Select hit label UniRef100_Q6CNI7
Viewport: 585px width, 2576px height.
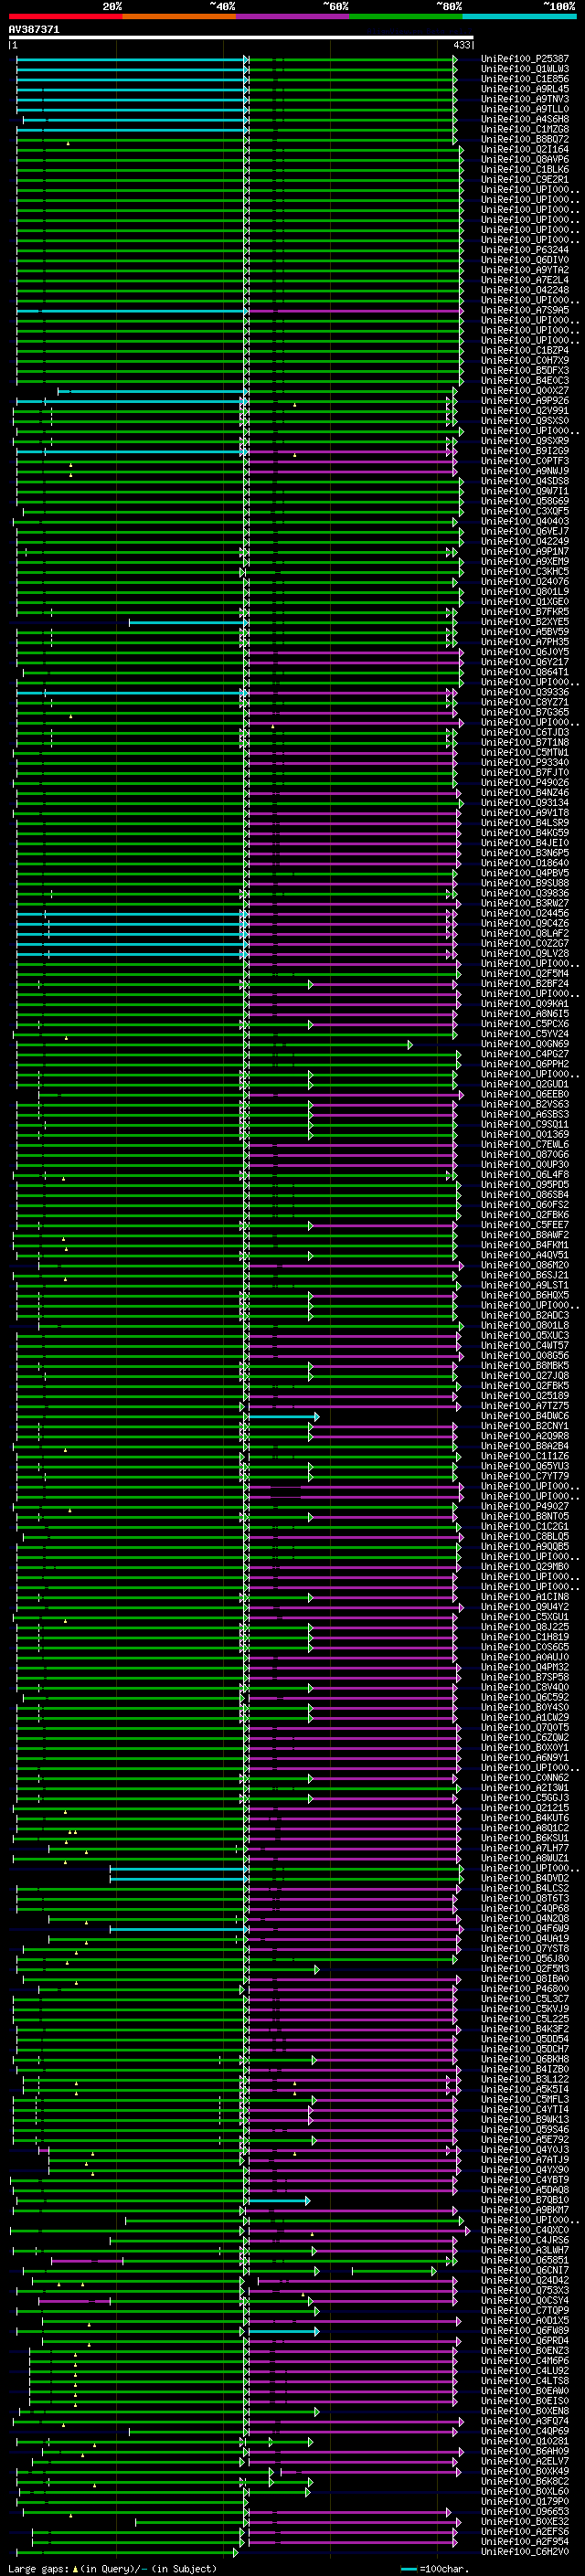pos(525,2270)
